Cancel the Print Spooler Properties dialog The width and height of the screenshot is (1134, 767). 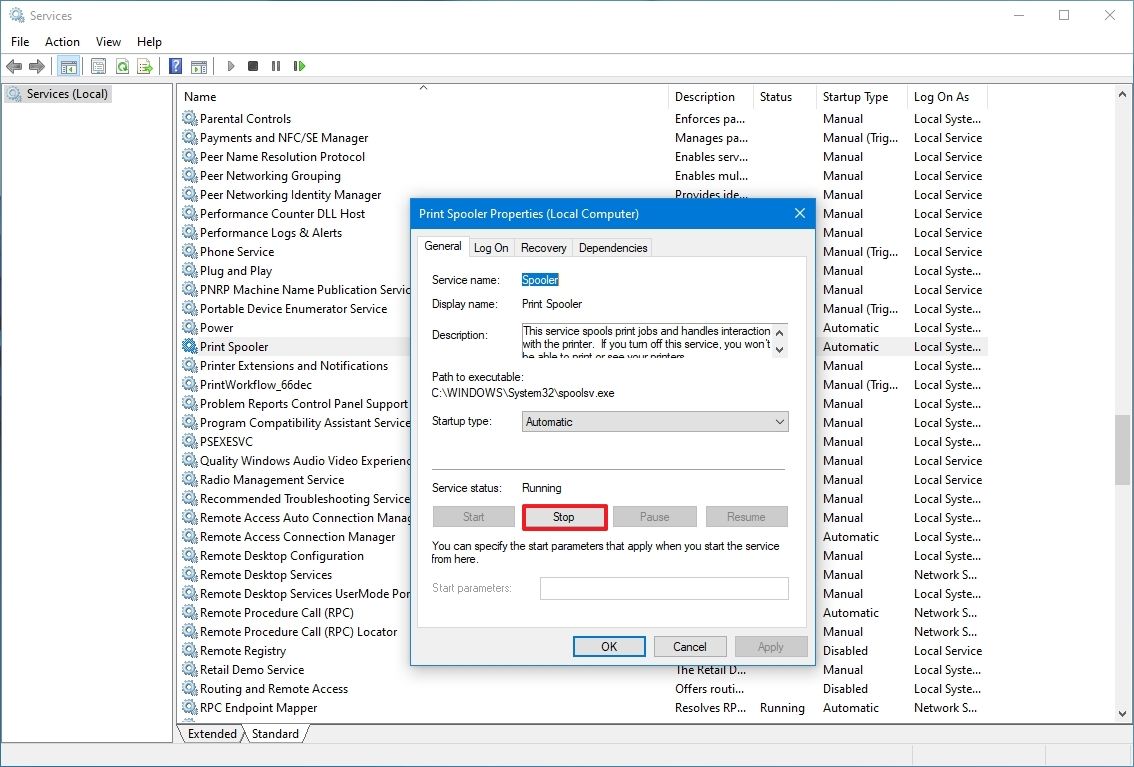[x=689, y=646]
